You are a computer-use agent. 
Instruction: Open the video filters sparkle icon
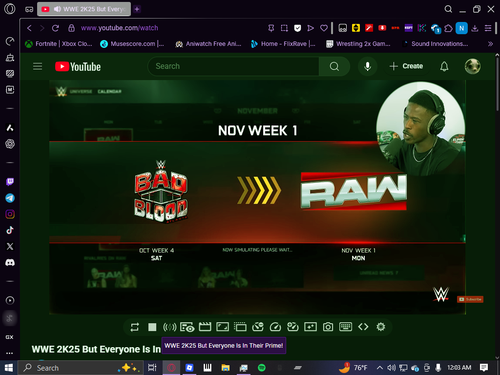[310, 327]
